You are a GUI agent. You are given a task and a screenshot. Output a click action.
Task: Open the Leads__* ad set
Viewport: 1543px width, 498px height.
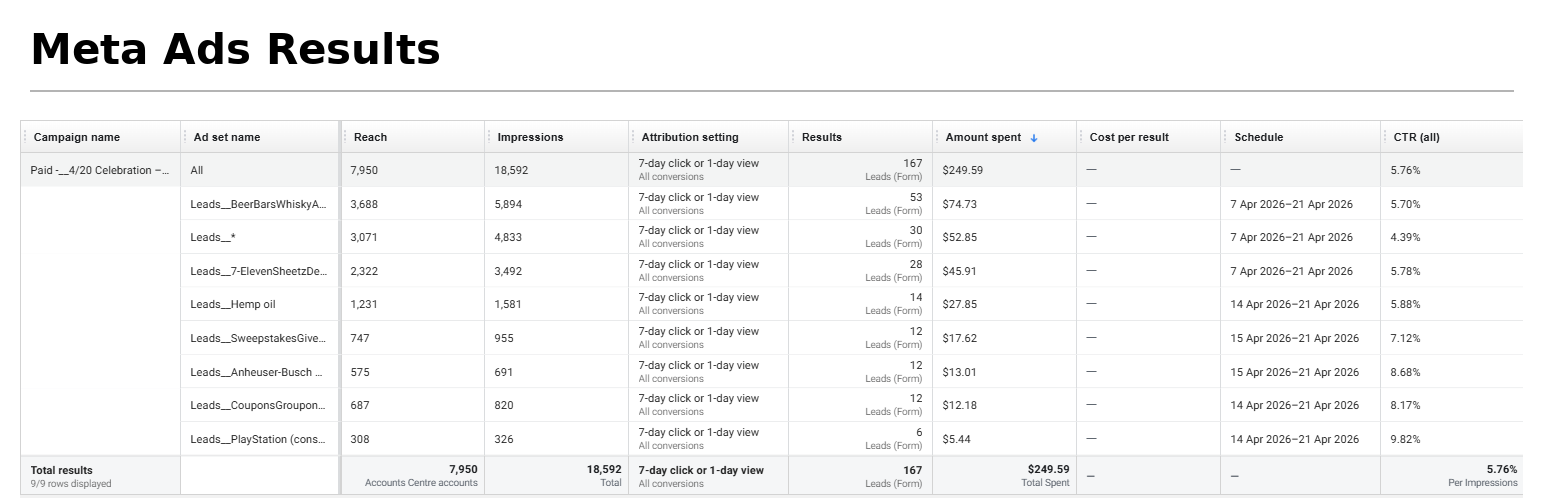(x=213, y=237)
